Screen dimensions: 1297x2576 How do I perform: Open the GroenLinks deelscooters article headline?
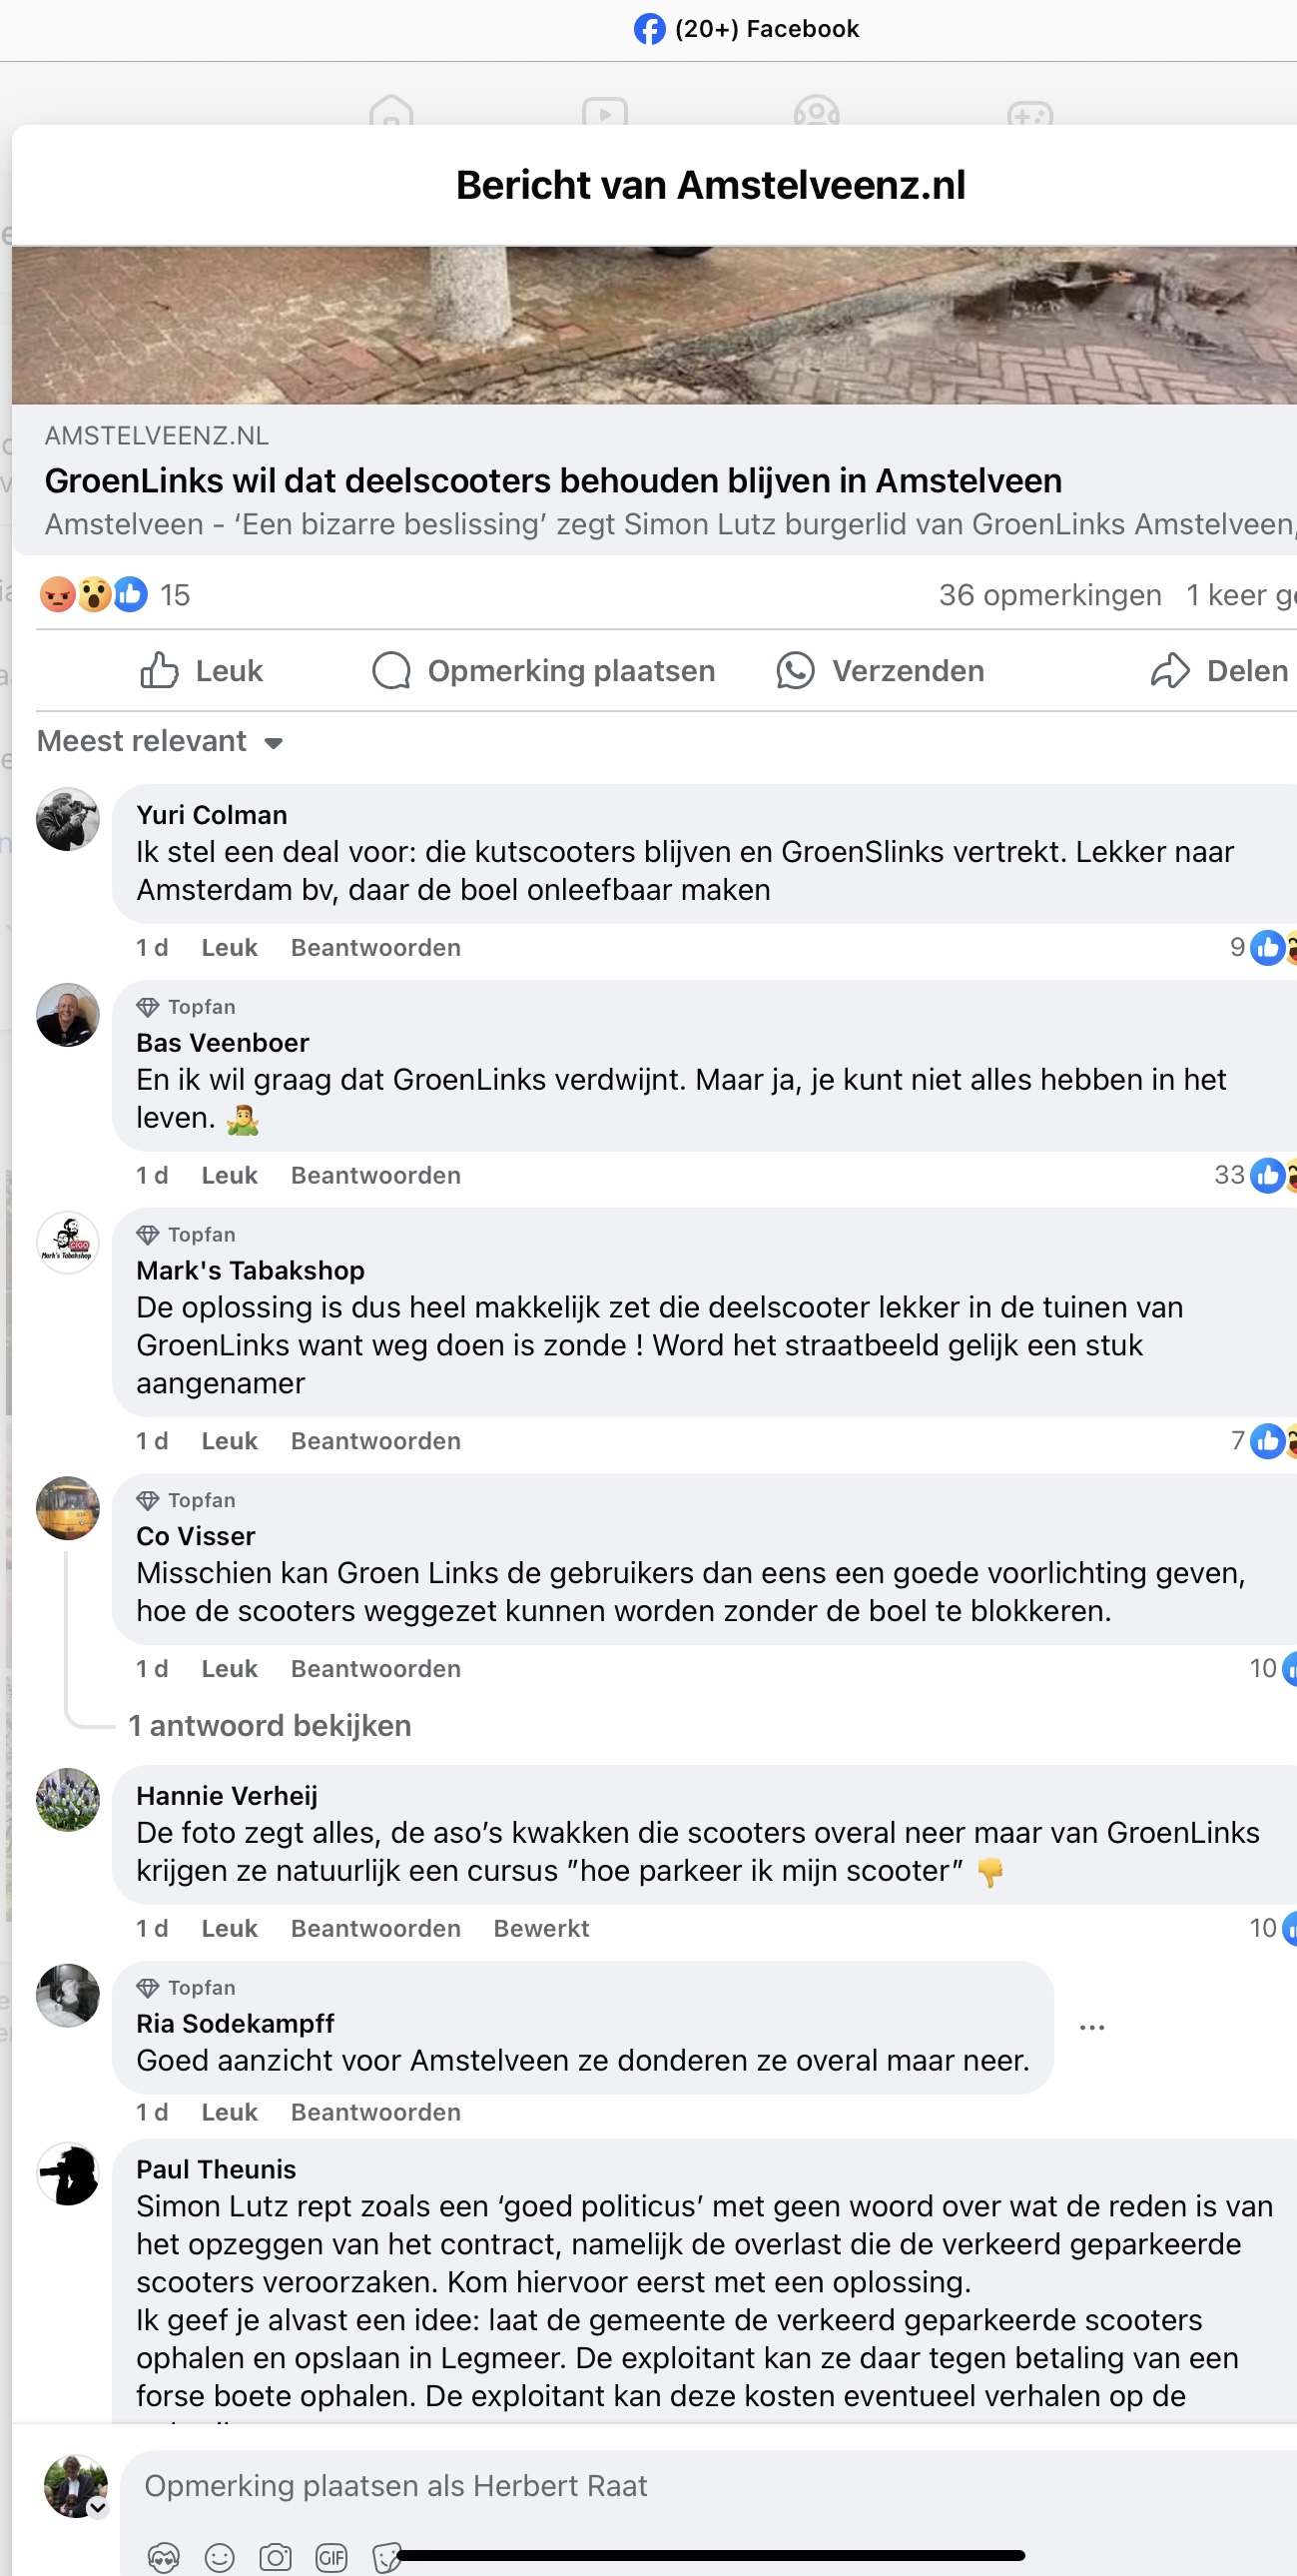coord(553,481)
